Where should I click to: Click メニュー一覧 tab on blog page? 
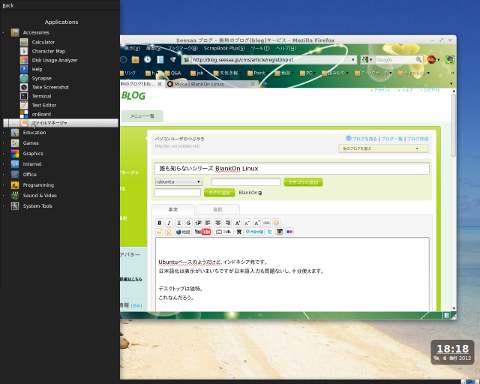(x=142, y=116)
